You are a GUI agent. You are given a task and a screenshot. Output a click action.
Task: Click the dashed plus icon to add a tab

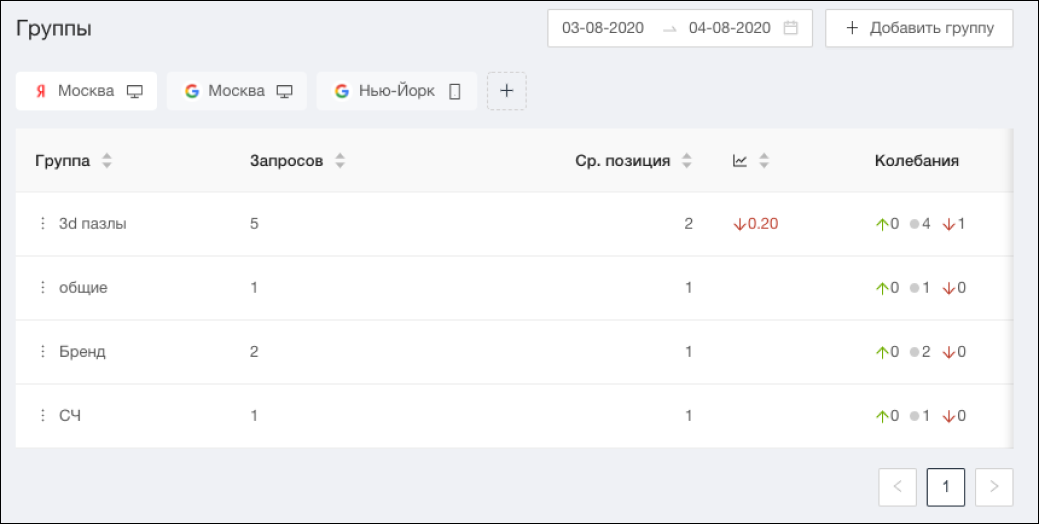[x=506, y=91]
